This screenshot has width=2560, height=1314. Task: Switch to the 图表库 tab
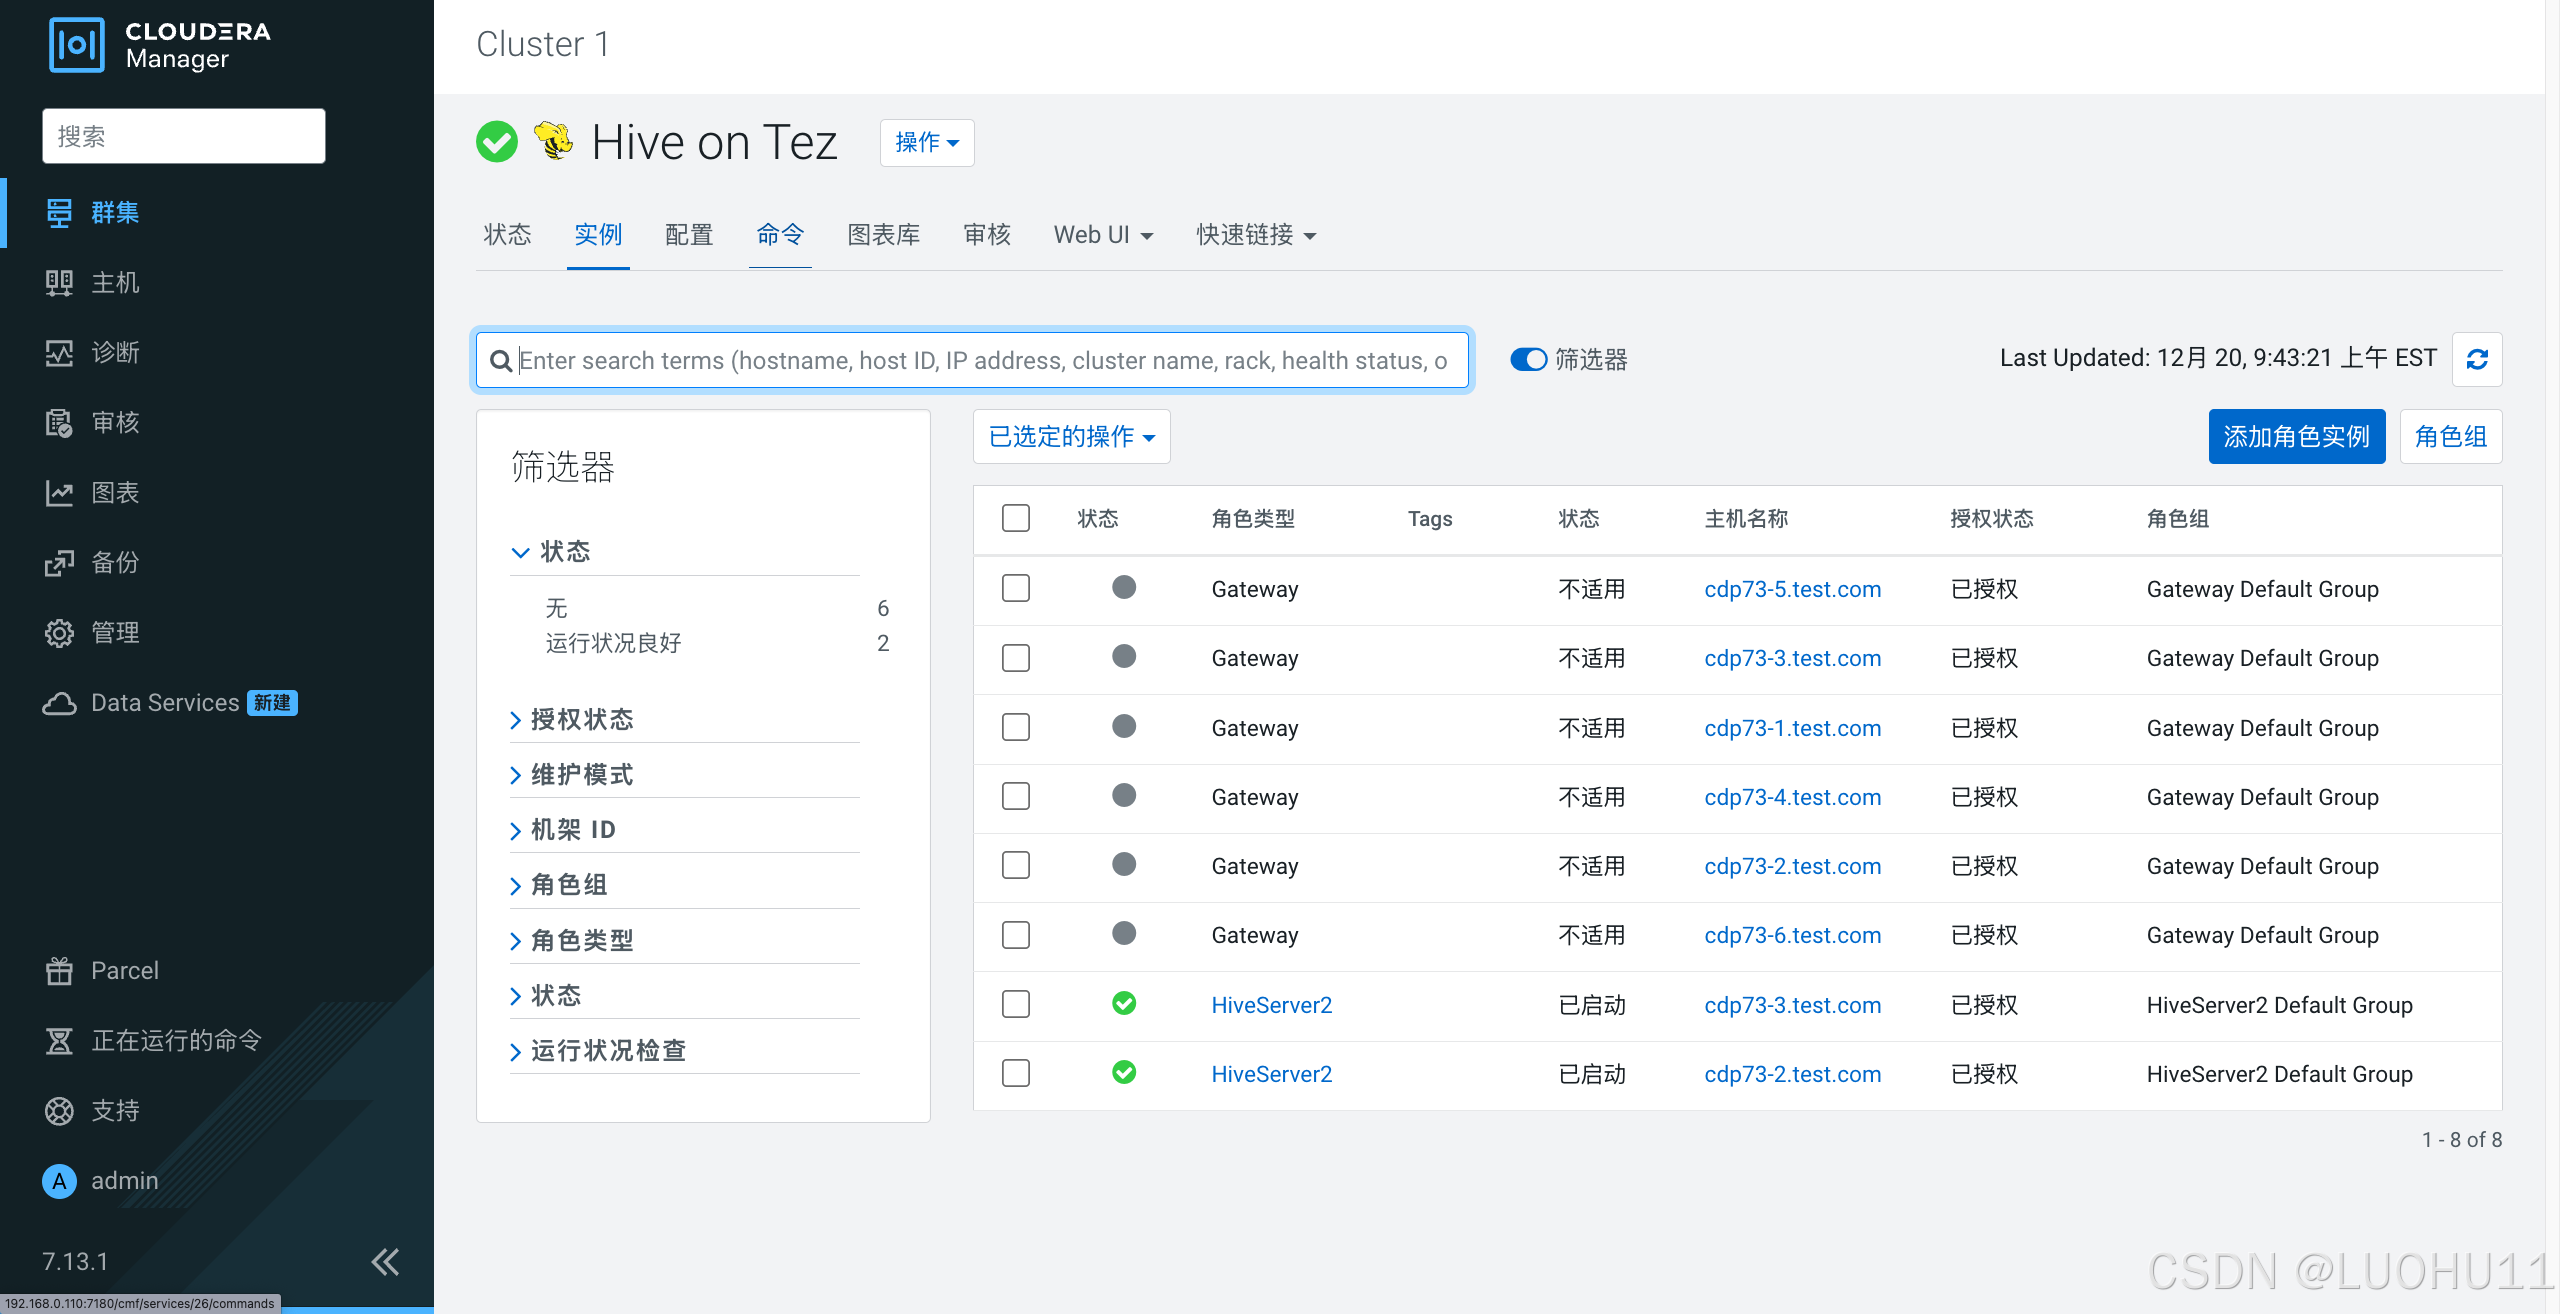883,235
